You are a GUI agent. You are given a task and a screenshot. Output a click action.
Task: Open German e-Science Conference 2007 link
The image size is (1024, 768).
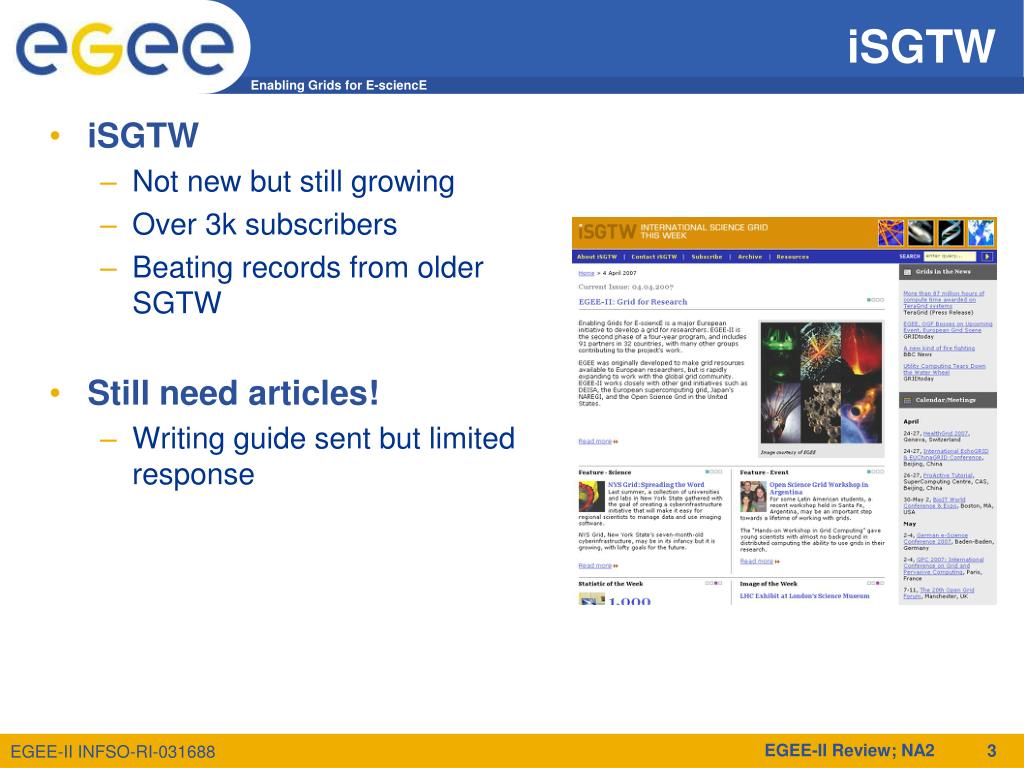(938, 538)
